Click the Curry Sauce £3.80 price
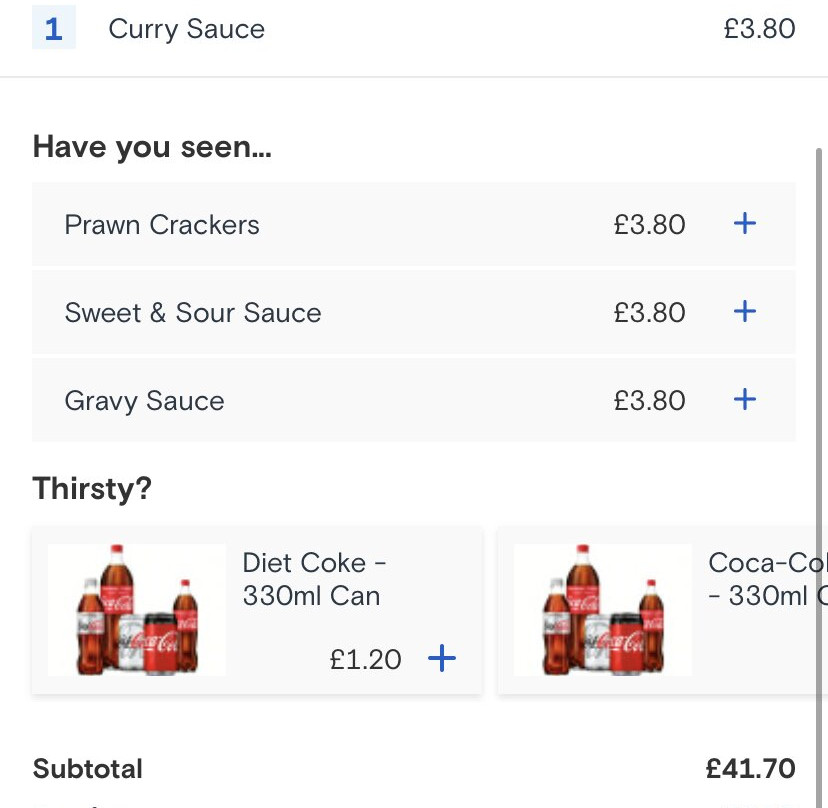This screenshot has height=808, width=828. (759, 29)
